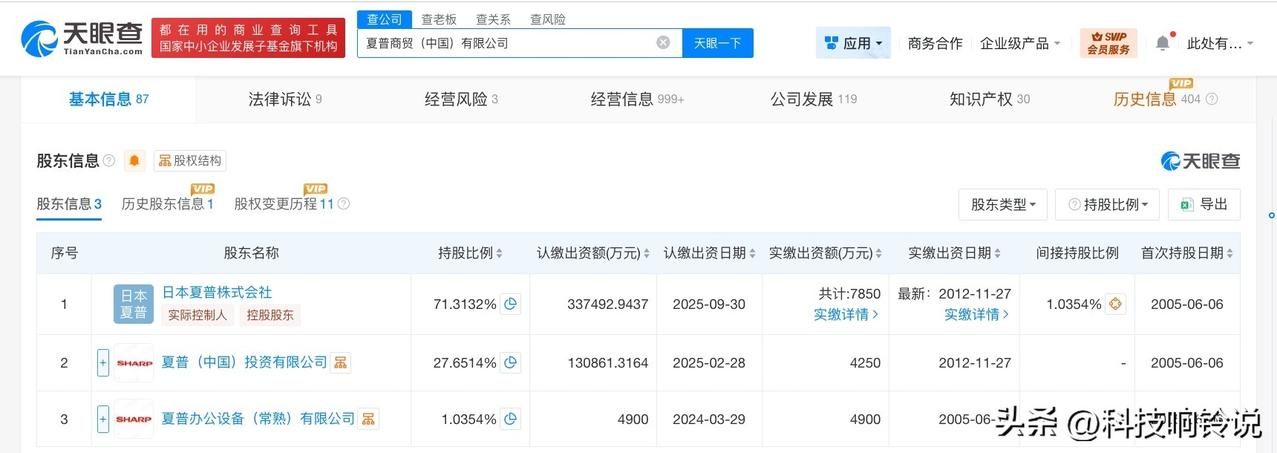The image size is (1277, 453).
Task: Open the 企业级产品 dropdown
Action: pos(1021,43)
